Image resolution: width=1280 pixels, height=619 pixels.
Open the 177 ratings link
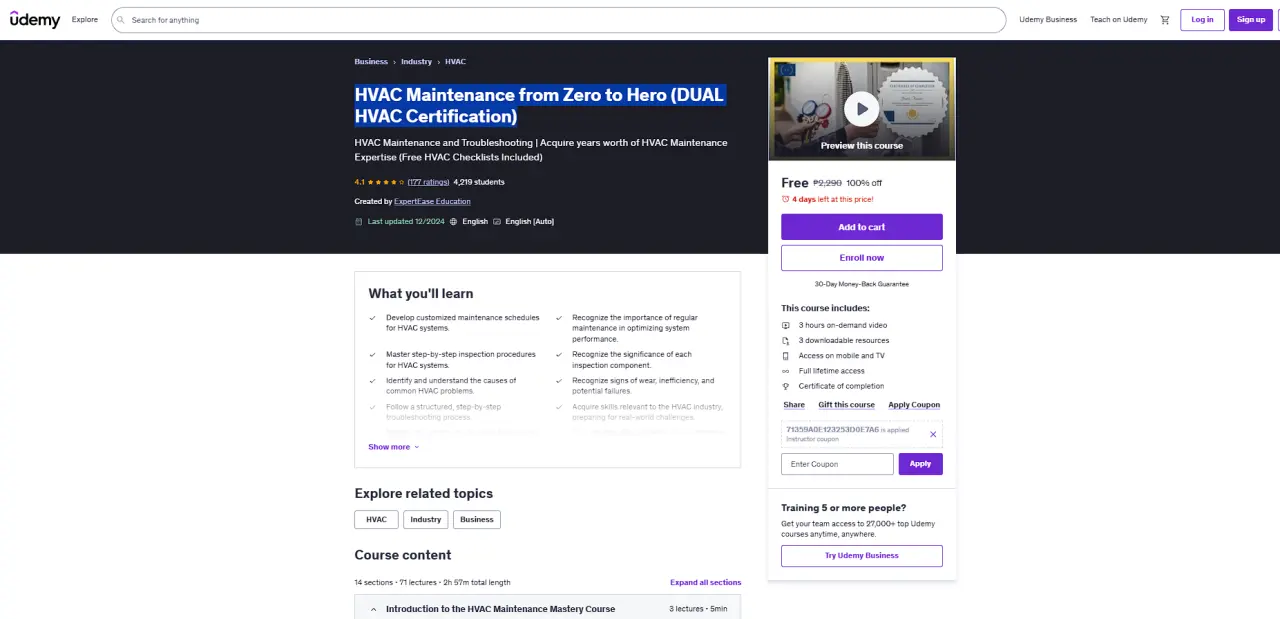428,182
